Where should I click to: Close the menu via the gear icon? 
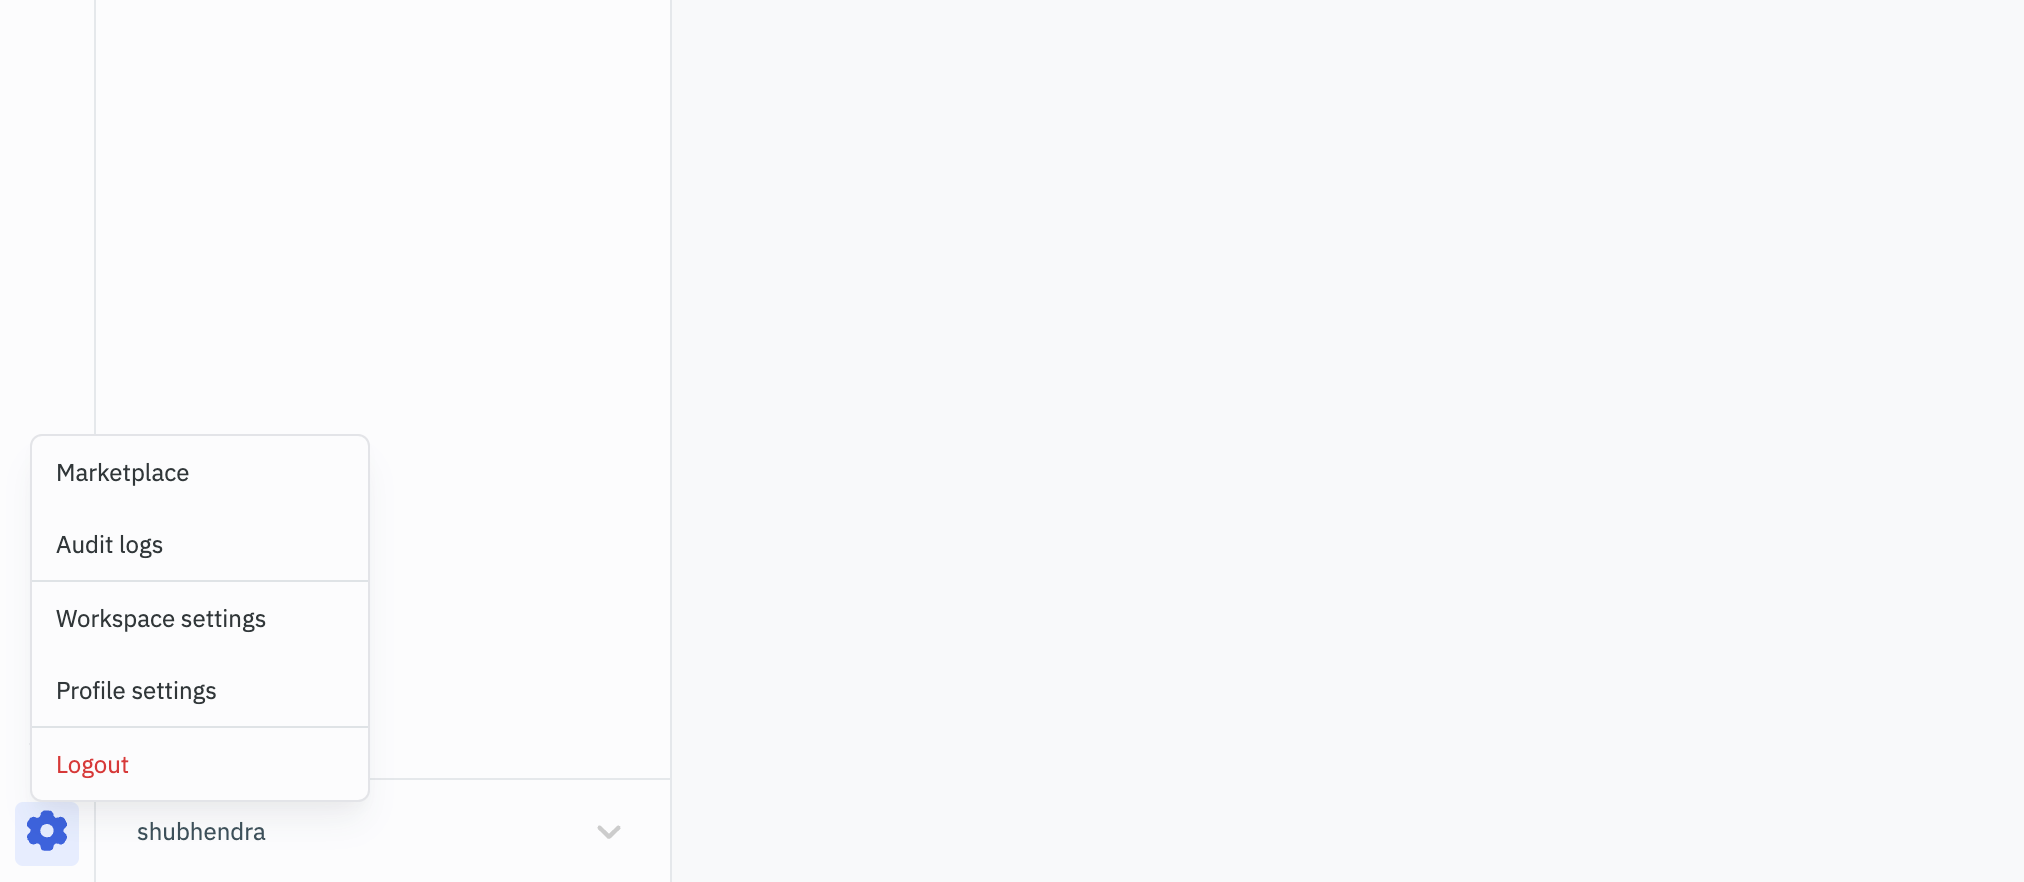47,832
